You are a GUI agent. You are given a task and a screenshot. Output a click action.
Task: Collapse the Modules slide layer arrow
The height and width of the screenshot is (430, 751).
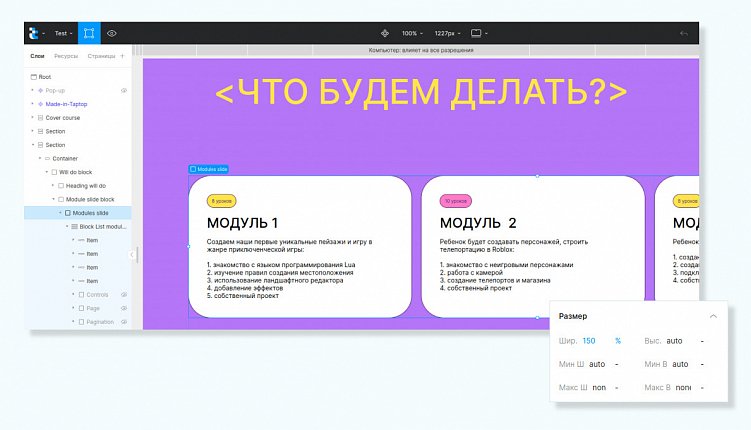click(x=60, y=213)
